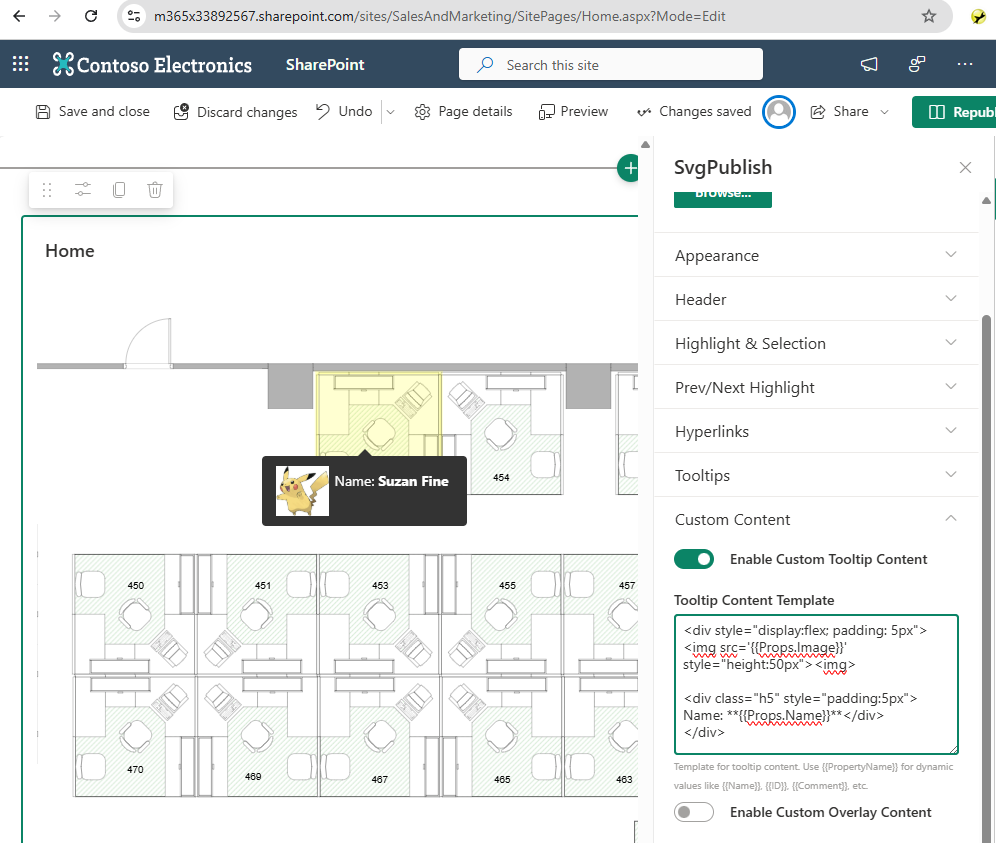Select cubicle 454 on the floor plan
Viewport: 996px width, 843px height.
(x=502, y=434)
